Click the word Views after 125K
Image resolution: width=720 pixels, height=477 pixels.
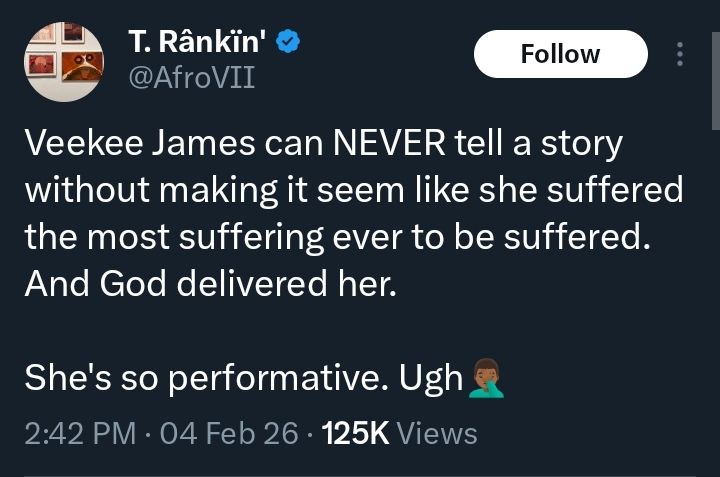pyautogui.click(x=438, y=433)
